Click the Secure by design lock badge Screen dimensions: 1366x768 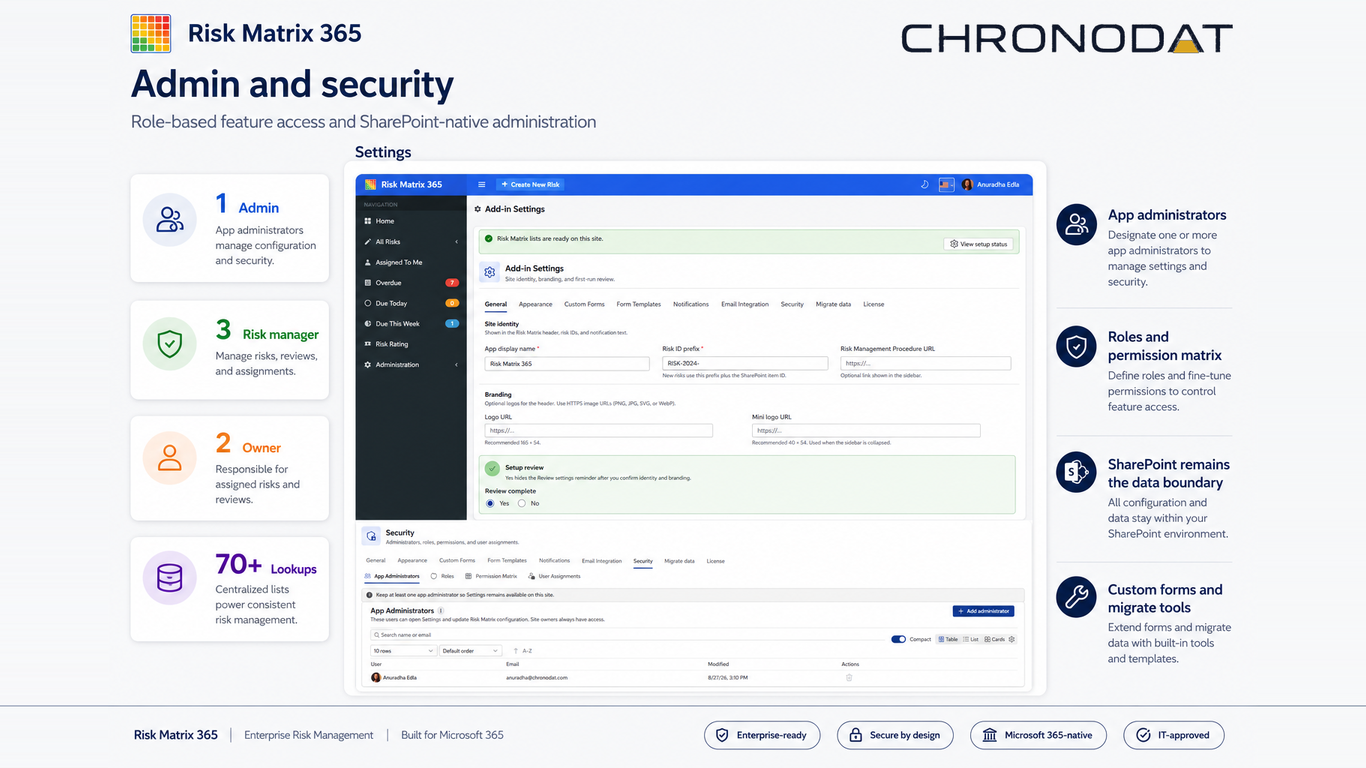coord(895,735)
